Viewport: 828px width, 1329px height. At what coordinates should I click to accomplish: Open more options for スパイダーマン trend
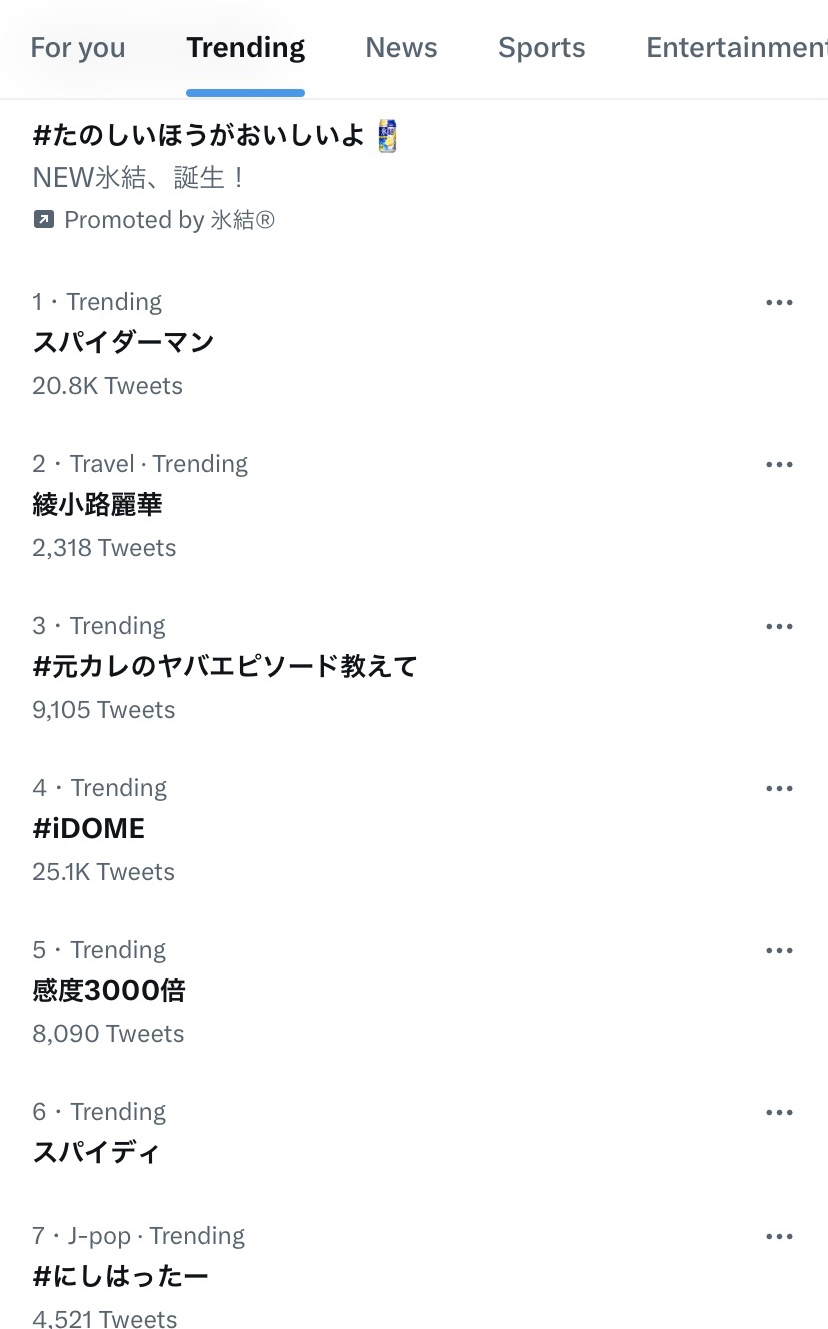tap(779, 303)
